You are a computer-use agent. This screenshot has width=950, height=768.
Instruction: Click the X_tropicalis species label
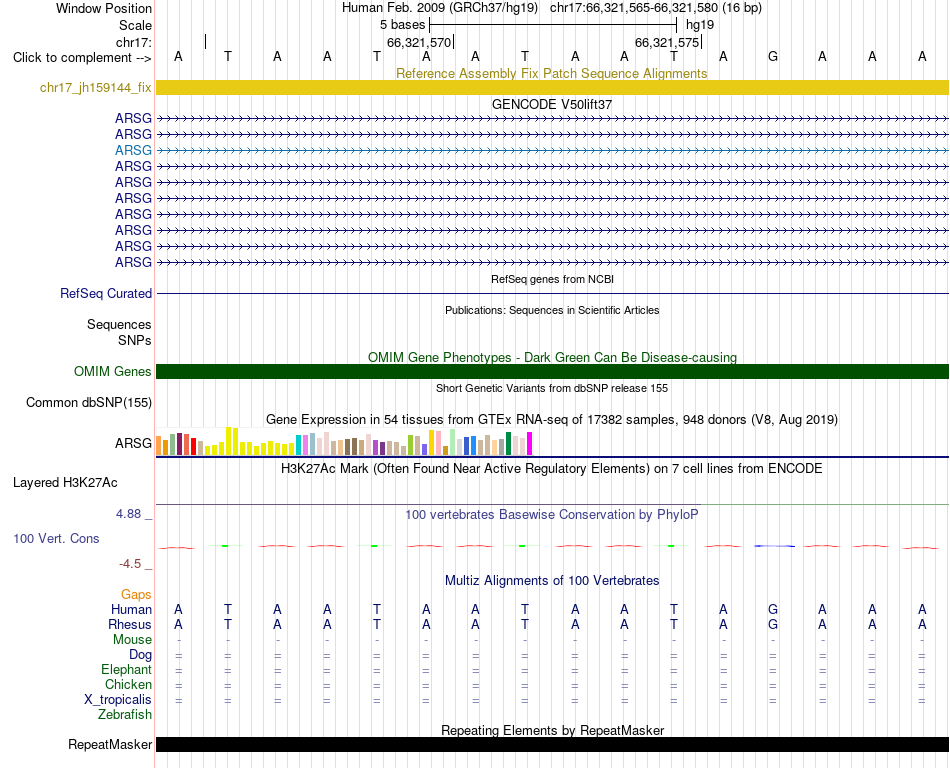click(x=118, y=700)
